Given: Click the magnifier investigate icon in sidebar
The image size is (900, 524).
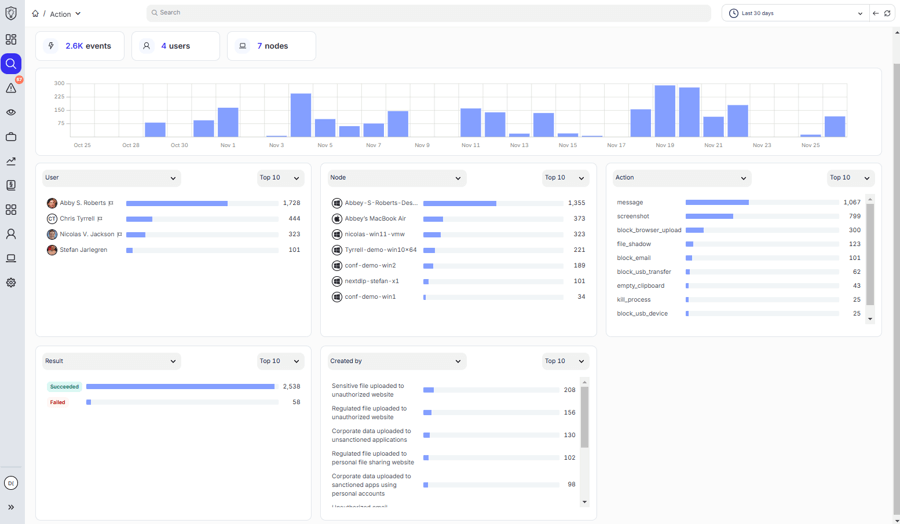Looking at the screenshot, I should coord(11,64).
